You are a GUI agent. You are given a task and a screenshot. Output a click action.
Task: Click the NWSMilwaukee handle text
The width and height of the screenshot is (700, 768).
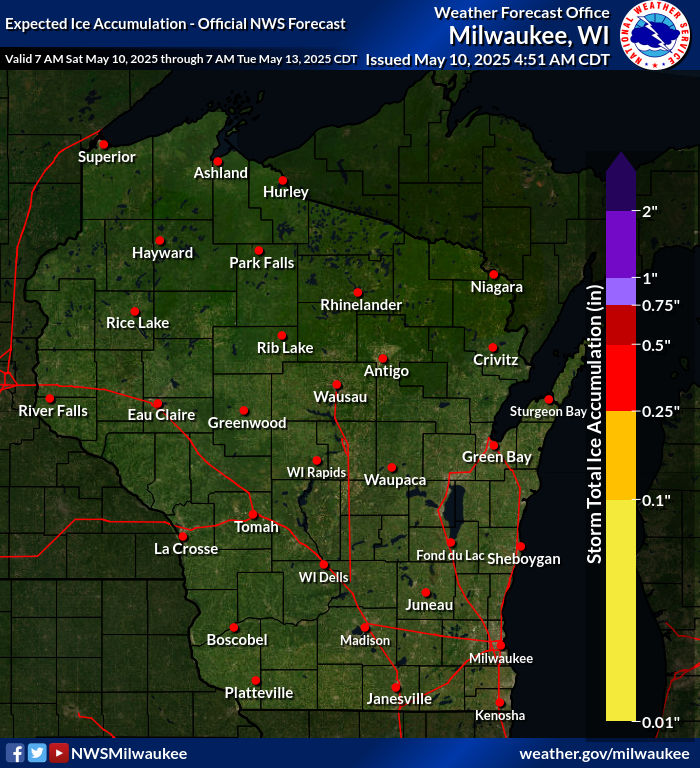(129, 753)
